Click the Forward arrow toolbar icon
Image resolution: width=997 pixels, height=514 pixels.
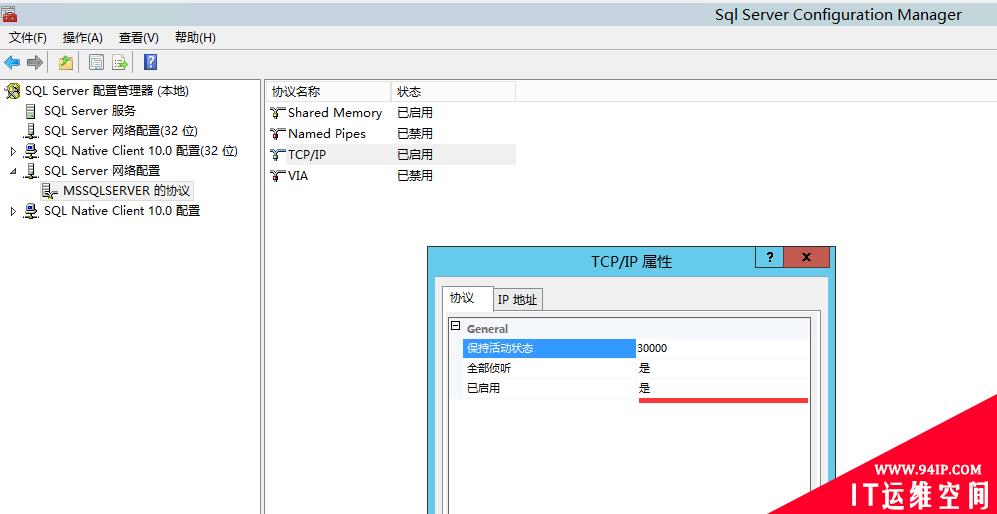[x=35, y=62]
